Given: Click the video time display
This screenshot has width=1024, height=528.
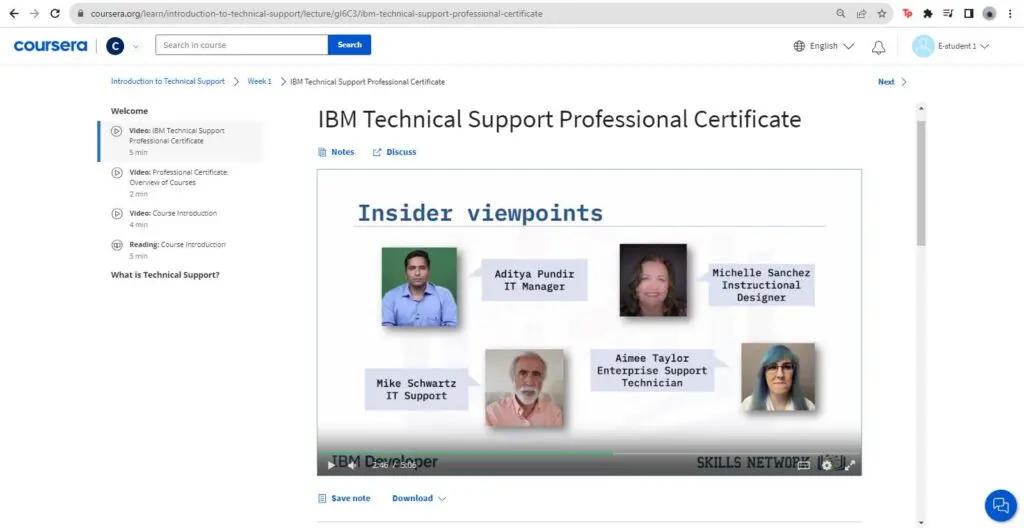Looking at the screenshot, I should (394, 465).
